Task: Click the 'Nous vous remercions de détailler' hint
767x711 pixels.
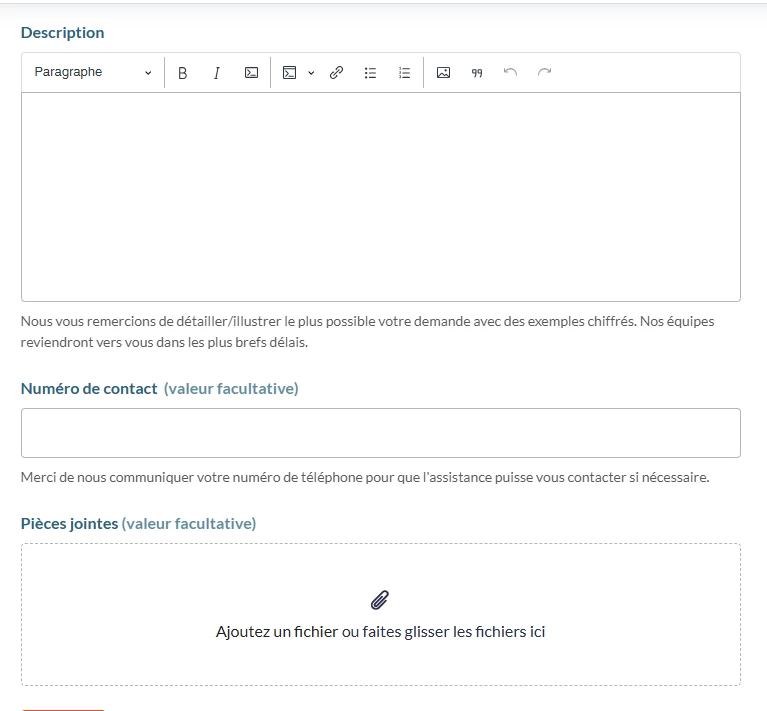Action: (367, 332)
